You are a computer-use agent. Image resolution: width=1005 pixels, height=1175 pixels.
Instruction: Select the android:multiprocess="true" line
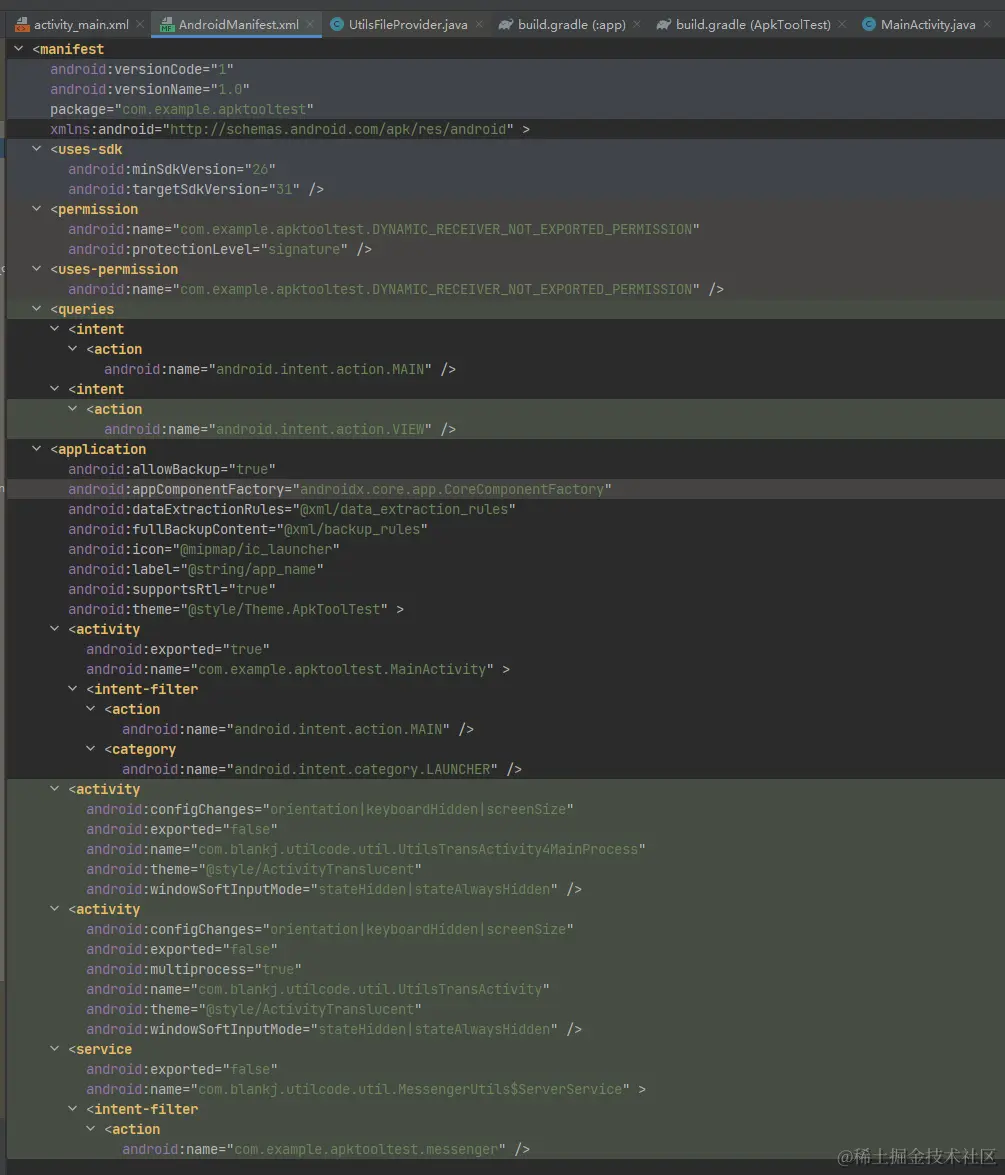[193, 969]
